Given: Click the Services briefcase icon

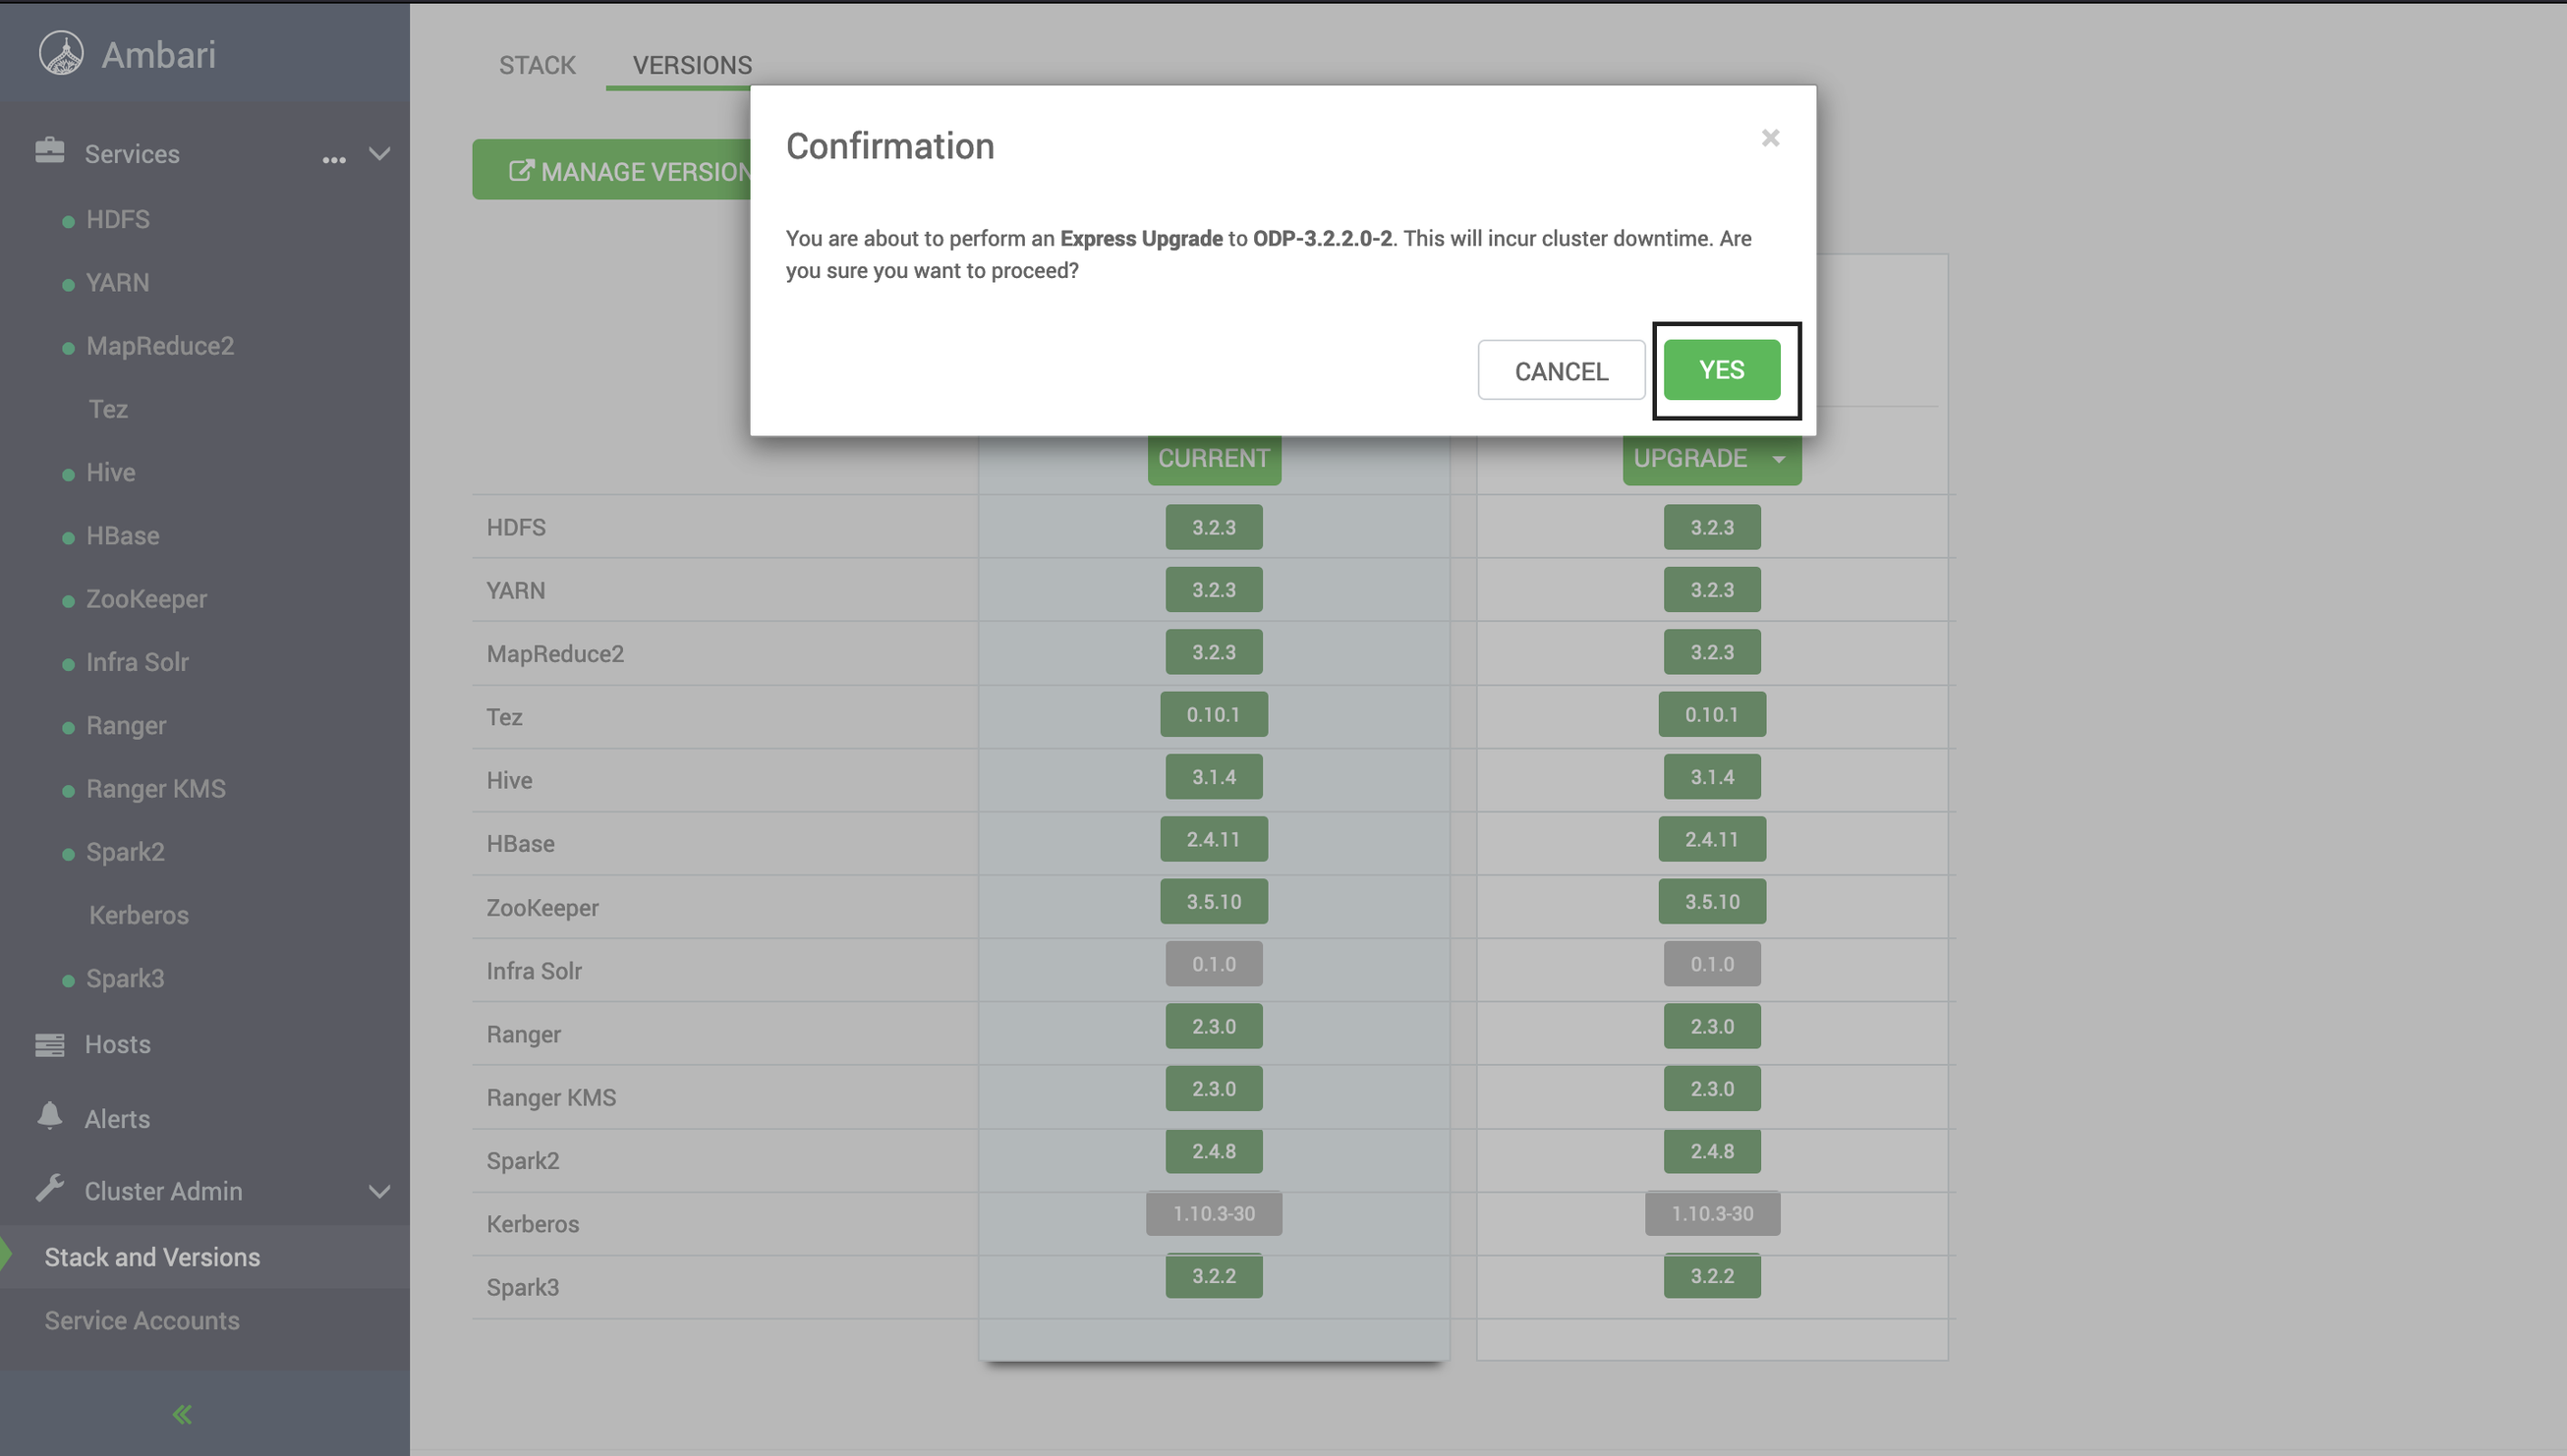Looking at the screenshot, I should [49, 151].
